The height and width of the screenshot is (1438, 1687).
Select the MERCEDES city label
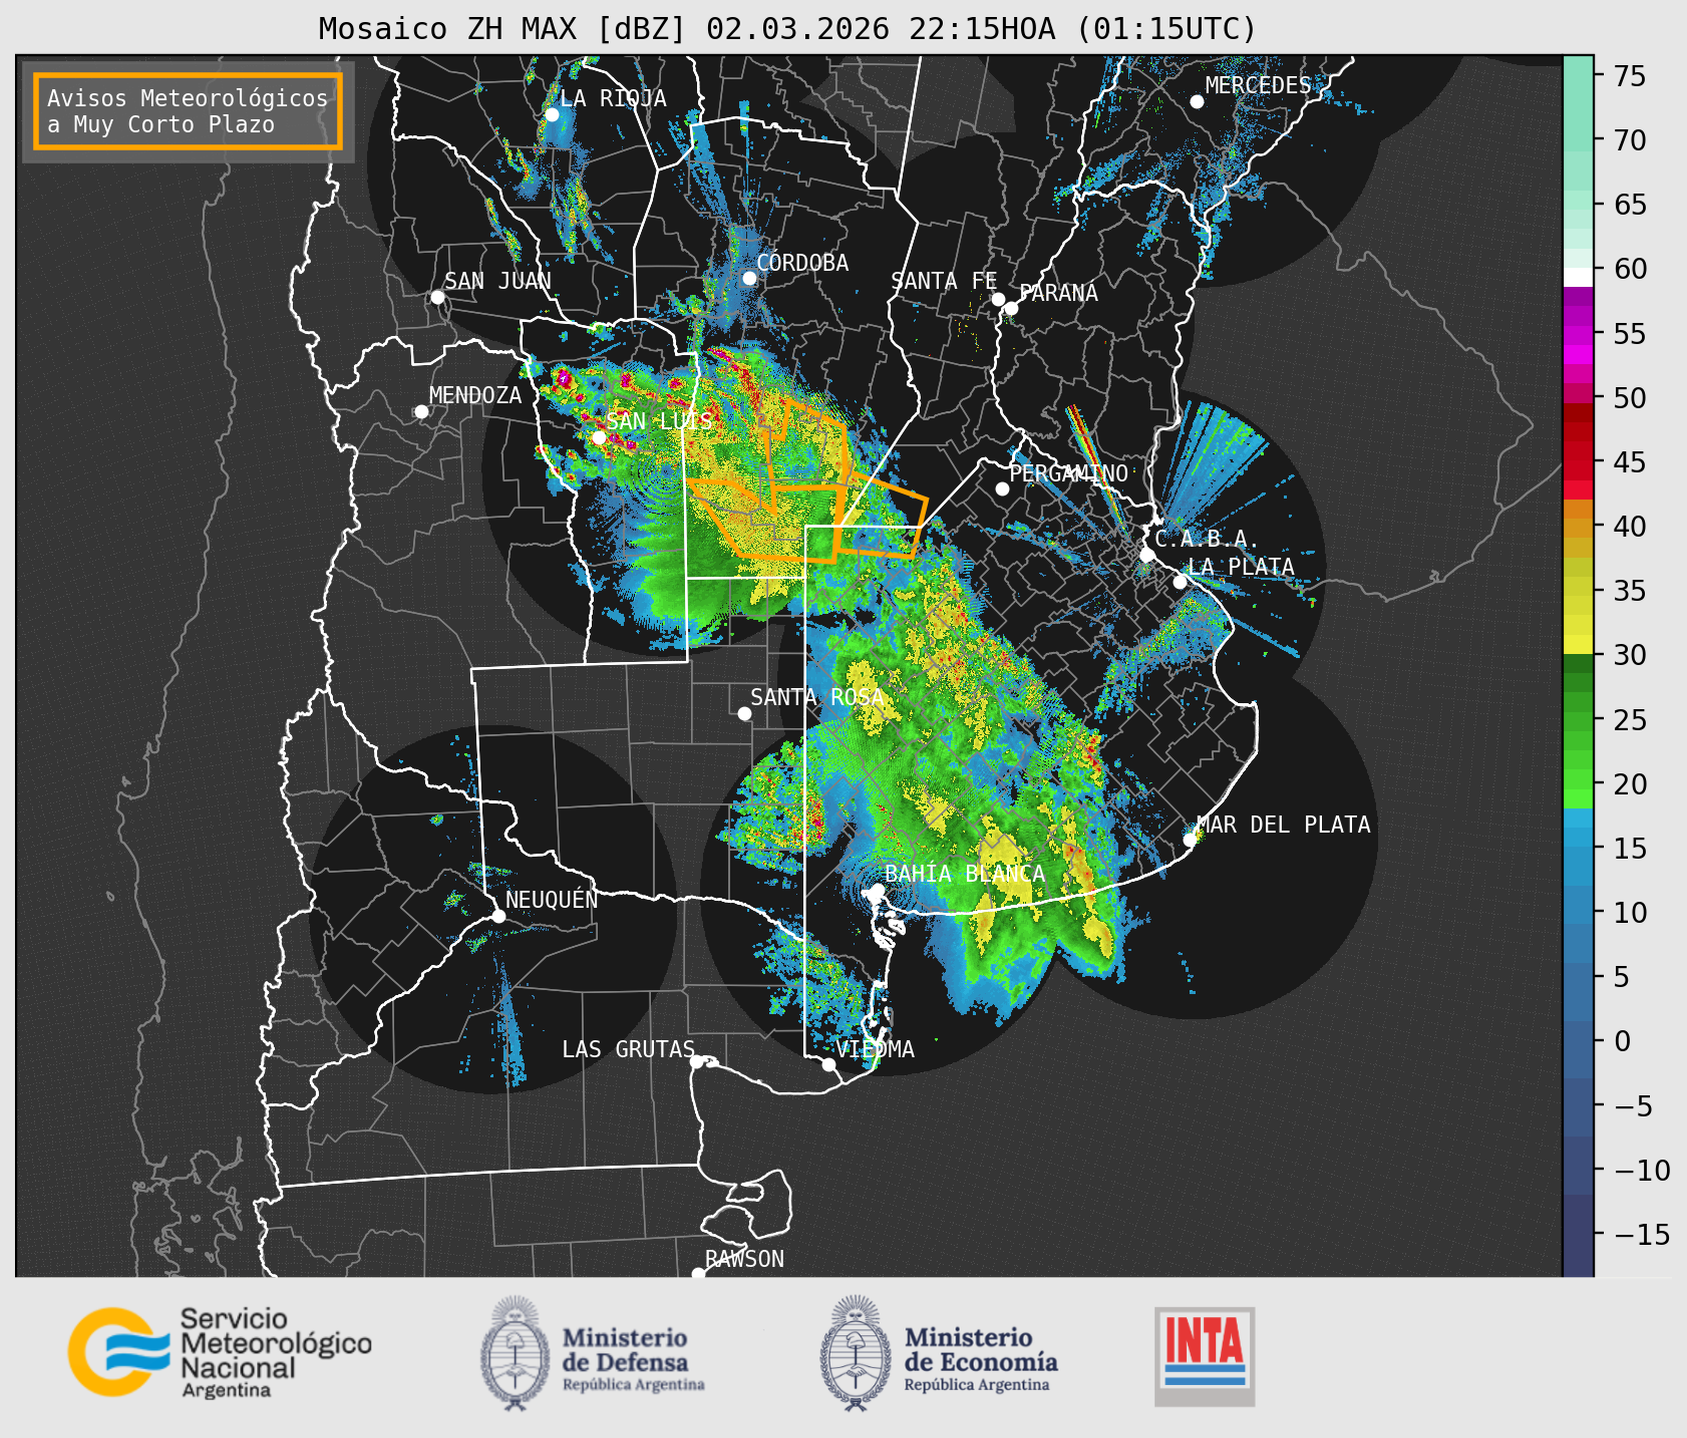click(1257, 86)
